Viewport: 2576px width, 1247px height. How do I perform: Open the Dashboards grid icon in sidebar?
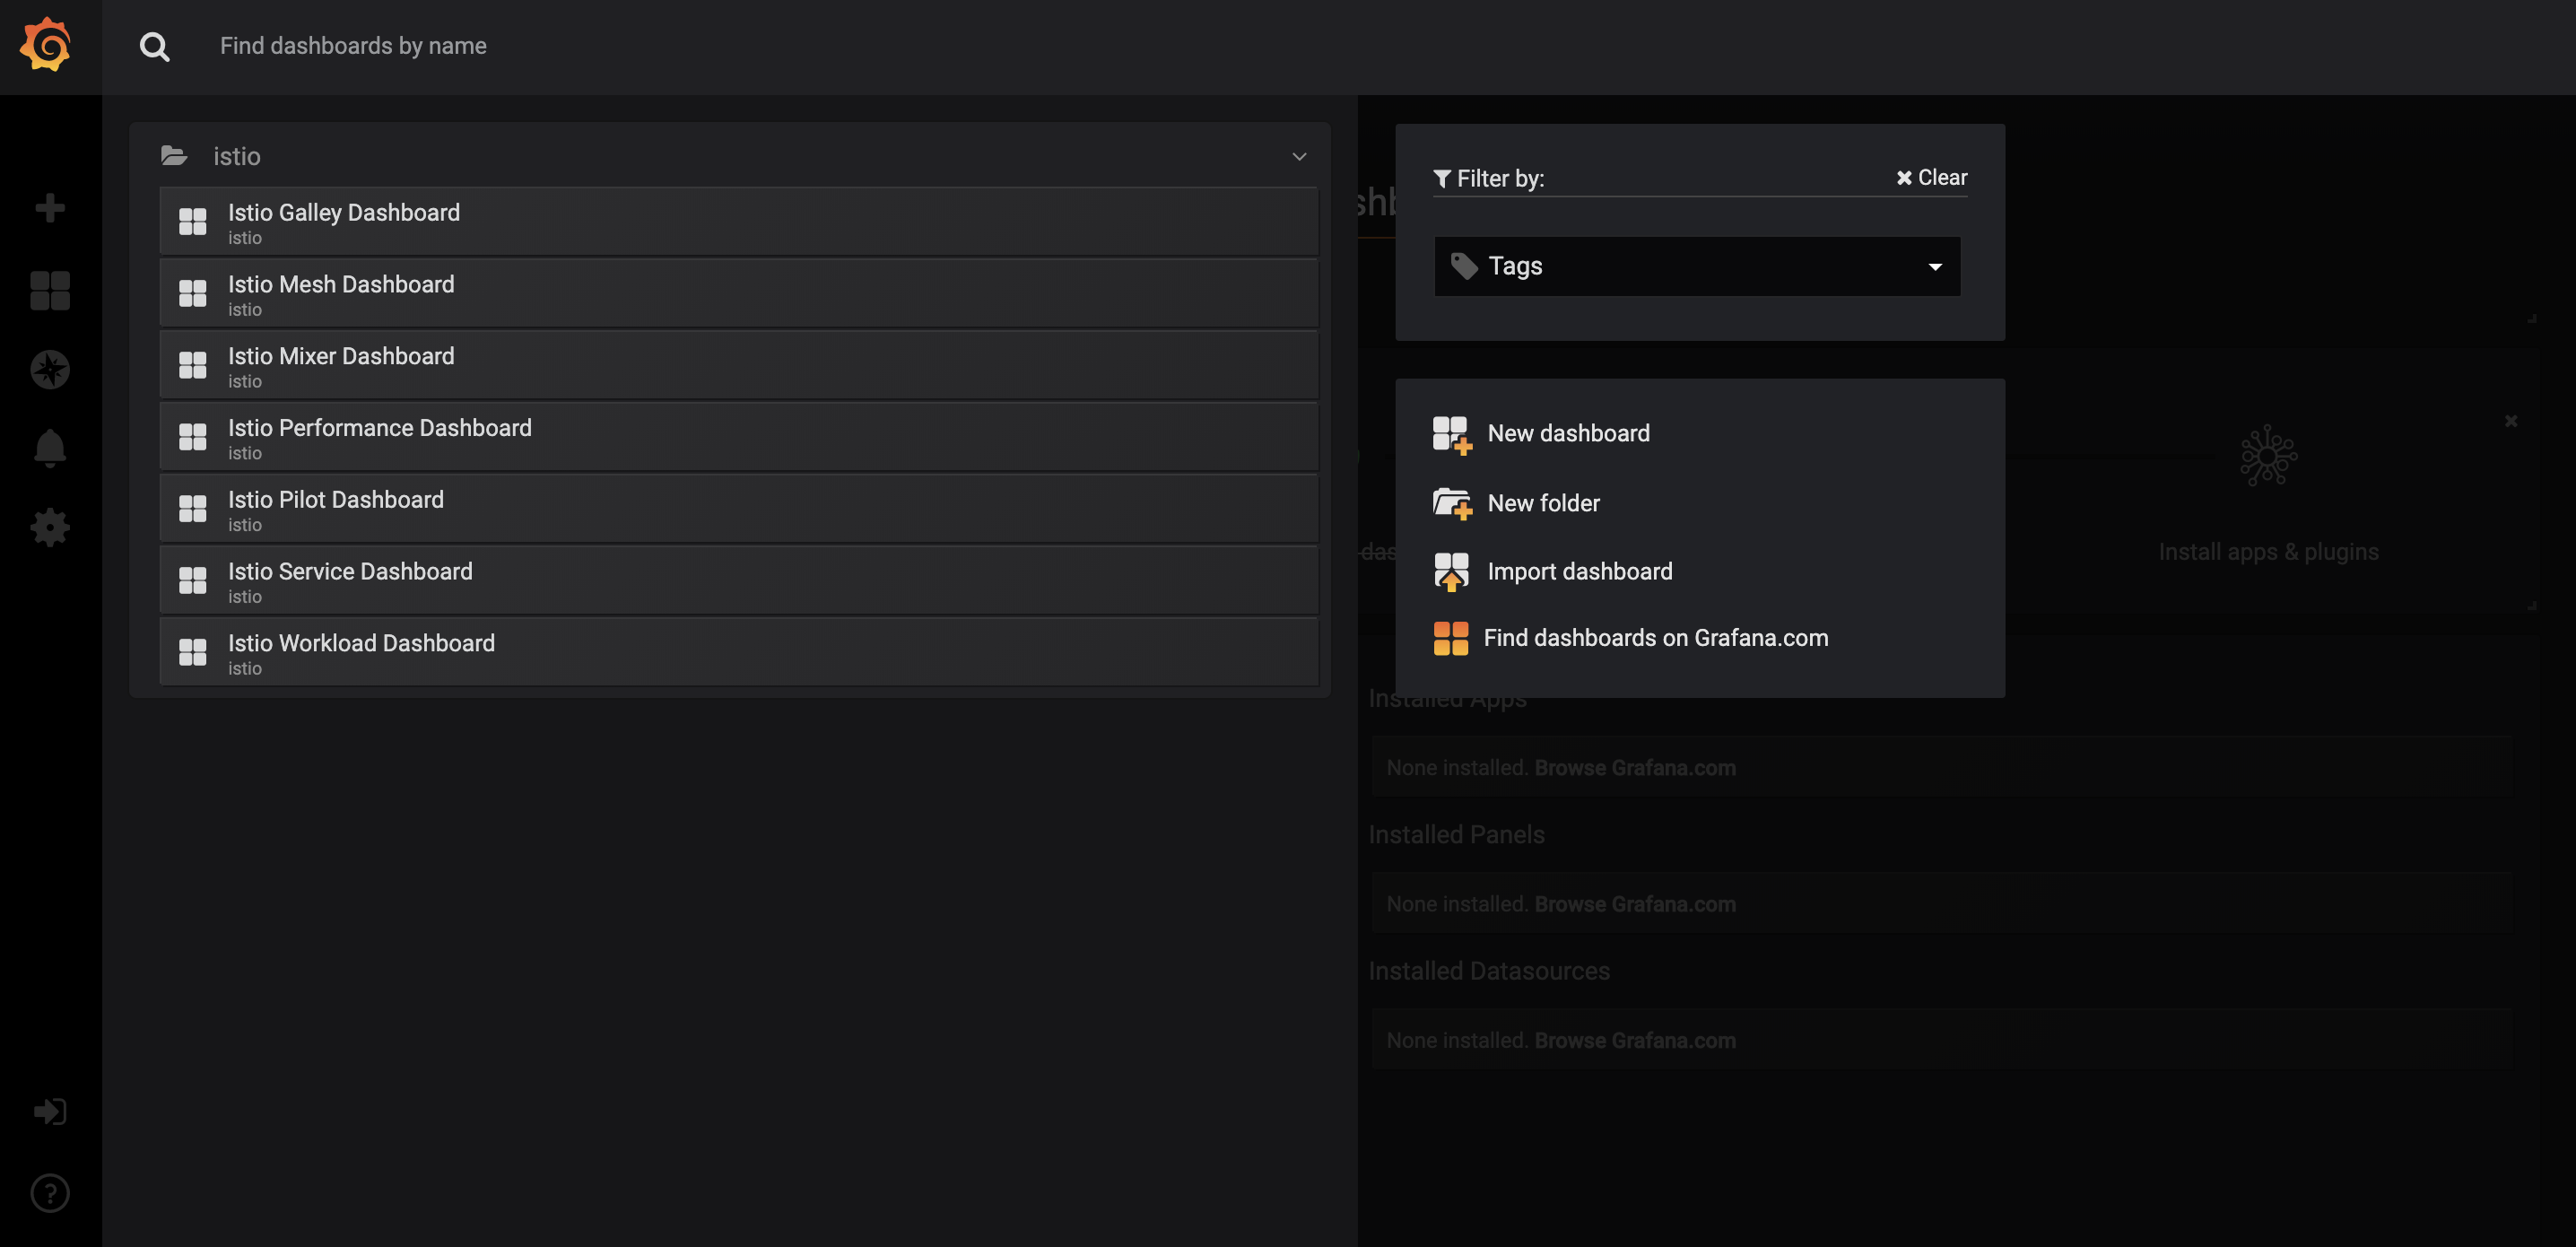coord(50,290)
